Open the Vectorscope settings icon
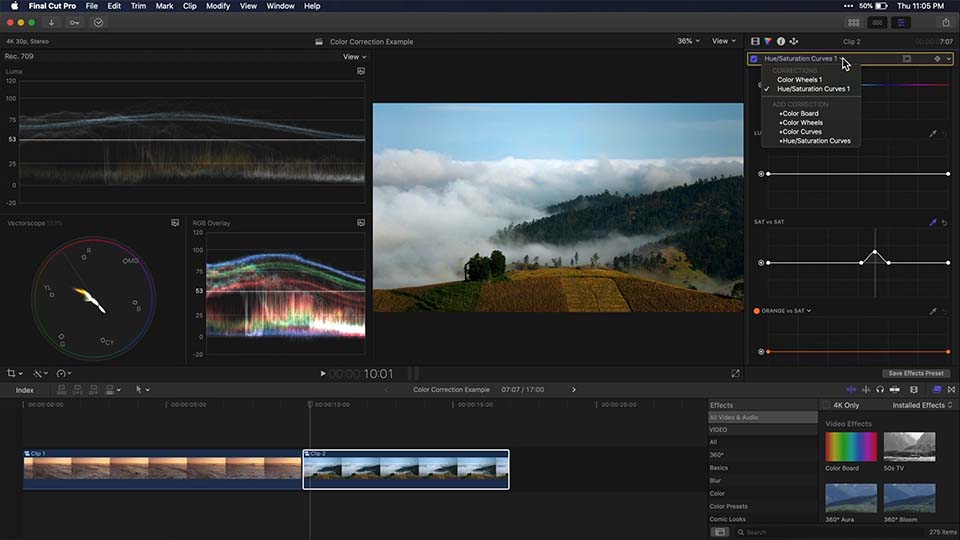Screen dimensions: 960x540 click(x=175, y=223)
